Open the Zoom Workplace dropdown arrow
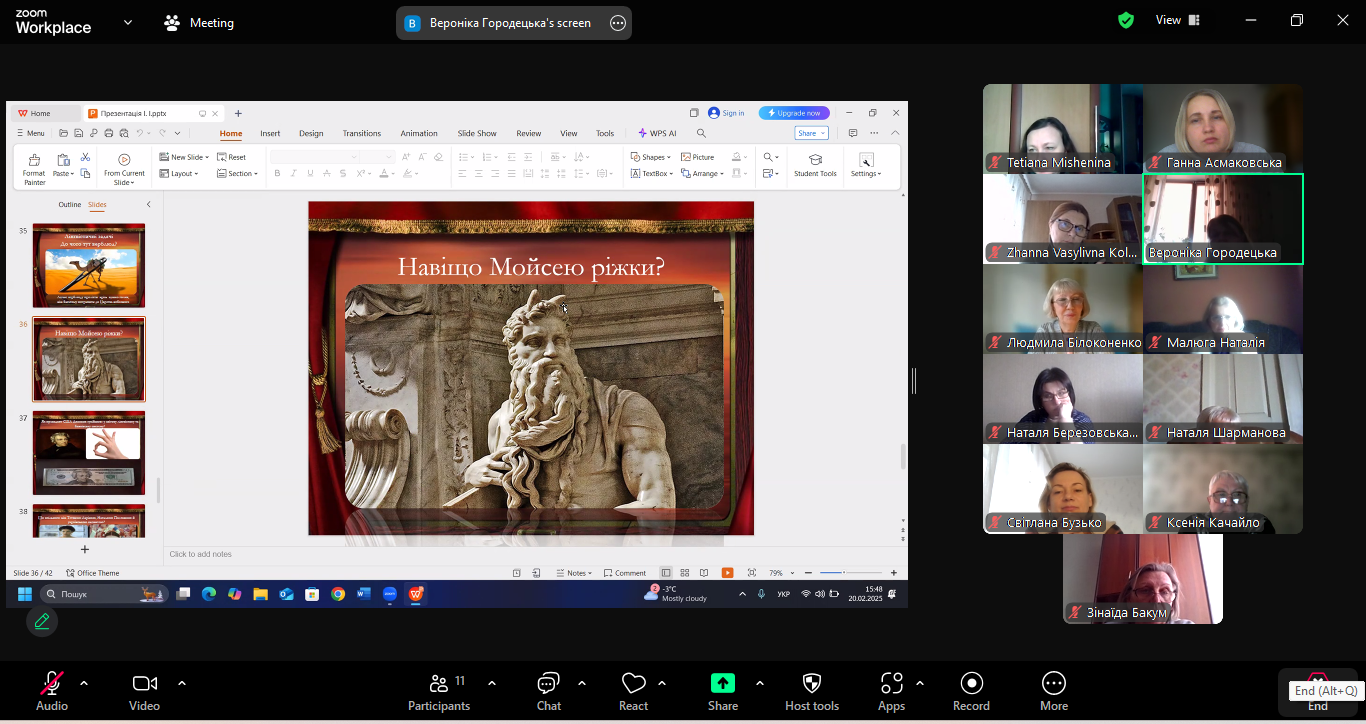 pyautogui.click(x=128, y=22)
